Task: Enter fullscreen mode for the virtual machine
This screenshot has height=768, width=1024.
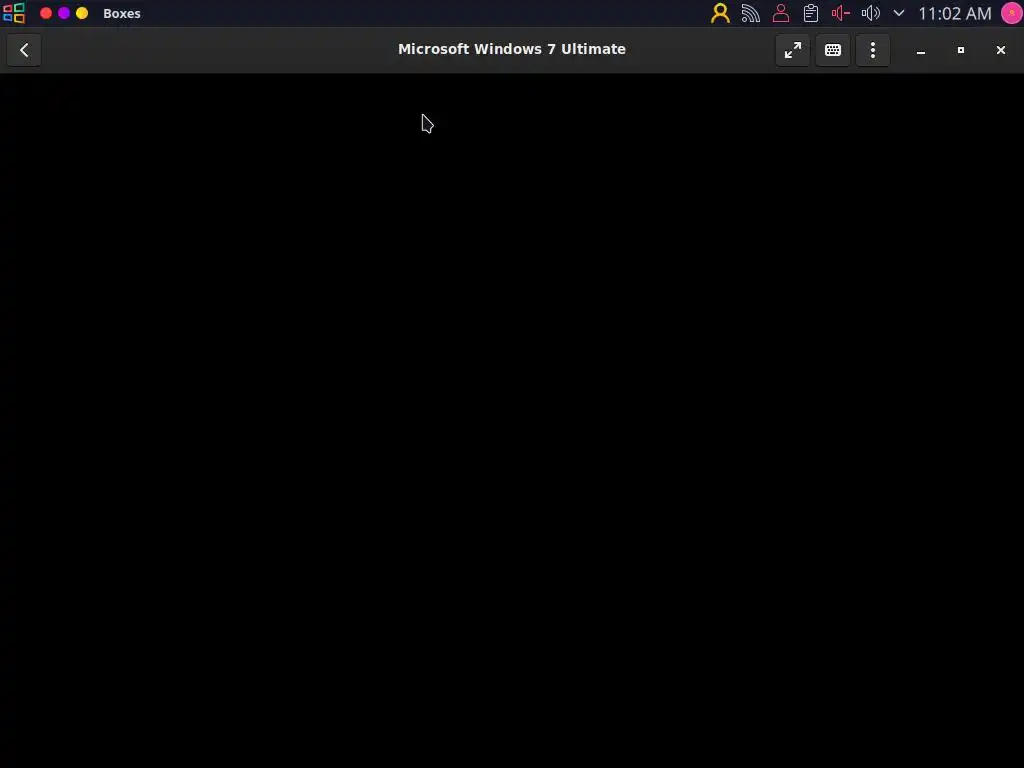Action: click(x=793, y=50)
